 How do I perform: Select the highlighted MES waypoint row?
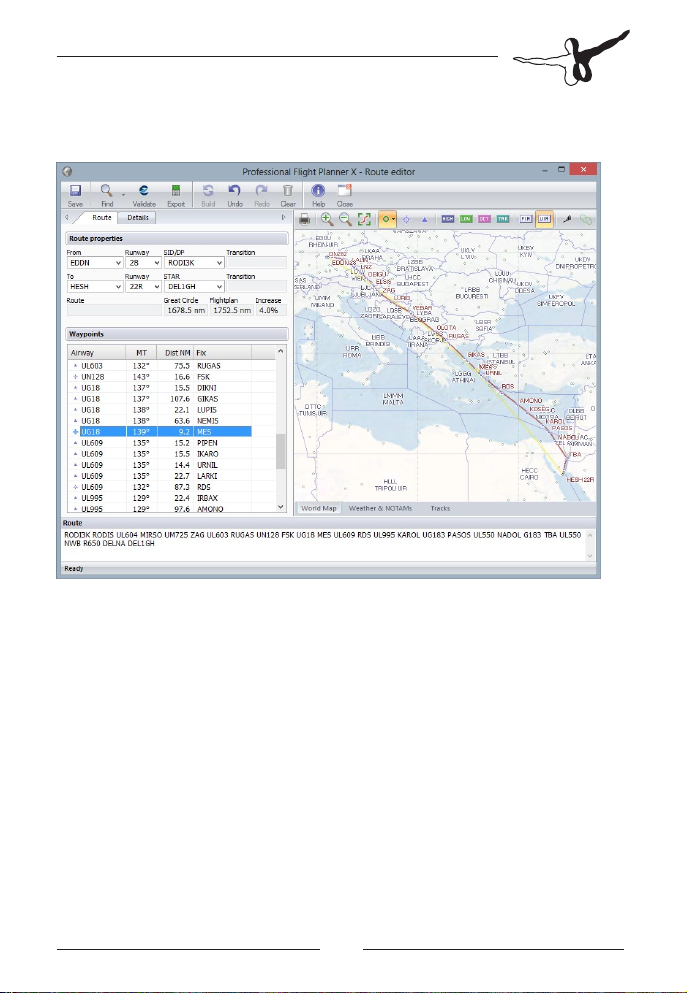160,432
